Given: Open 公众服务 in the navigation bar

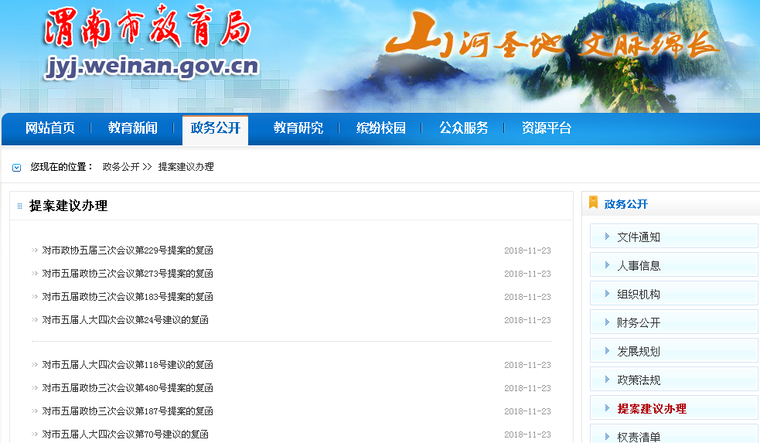Looking at the screenshot, I should tap(463, 128).
